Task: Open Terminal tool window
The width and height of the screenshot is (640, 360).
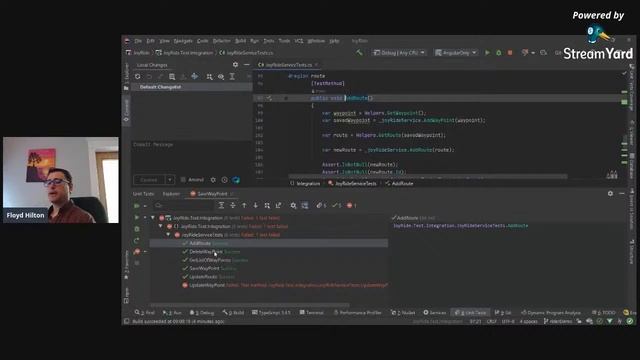Action: point(311,313)
